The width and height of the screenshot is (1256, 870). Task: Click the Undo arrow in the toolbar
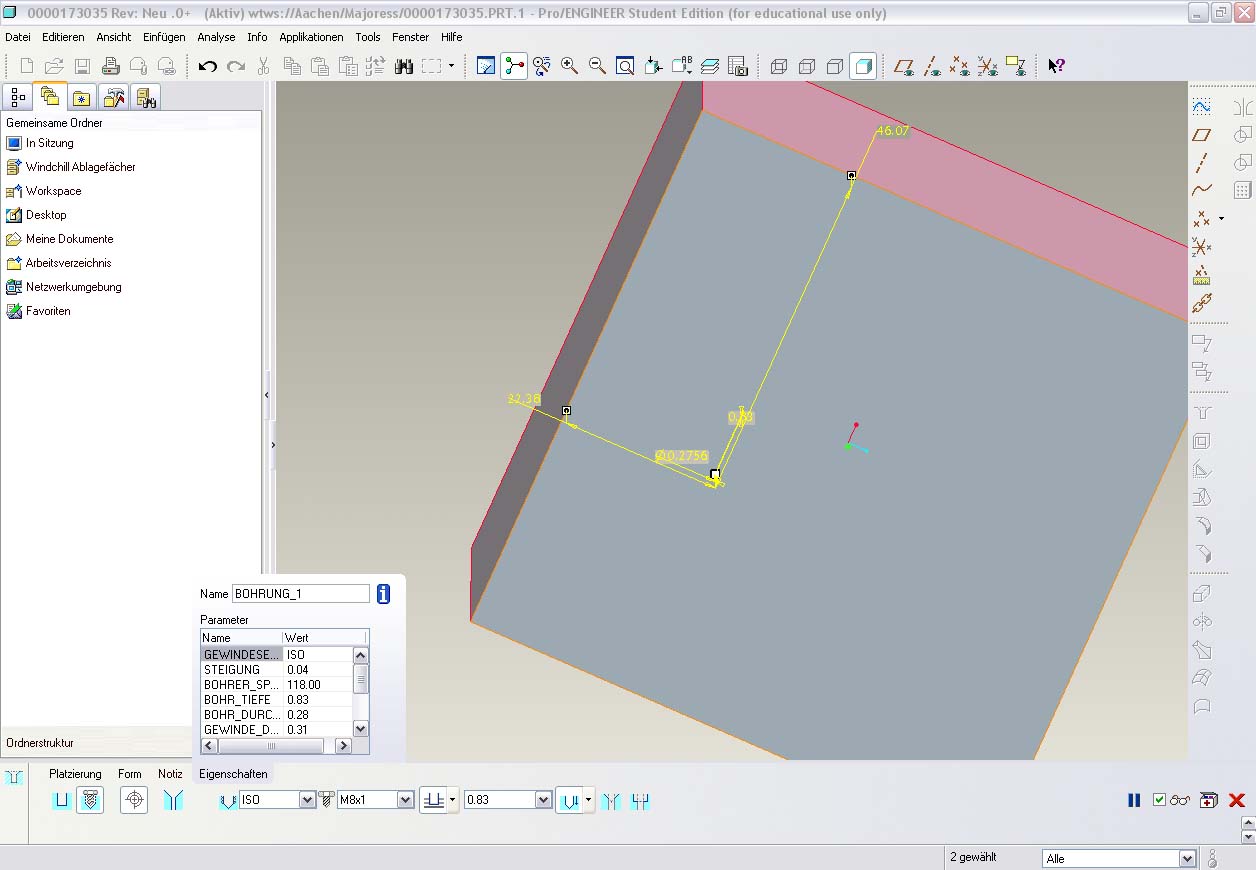pyautogui.click(x=207, y=67)
